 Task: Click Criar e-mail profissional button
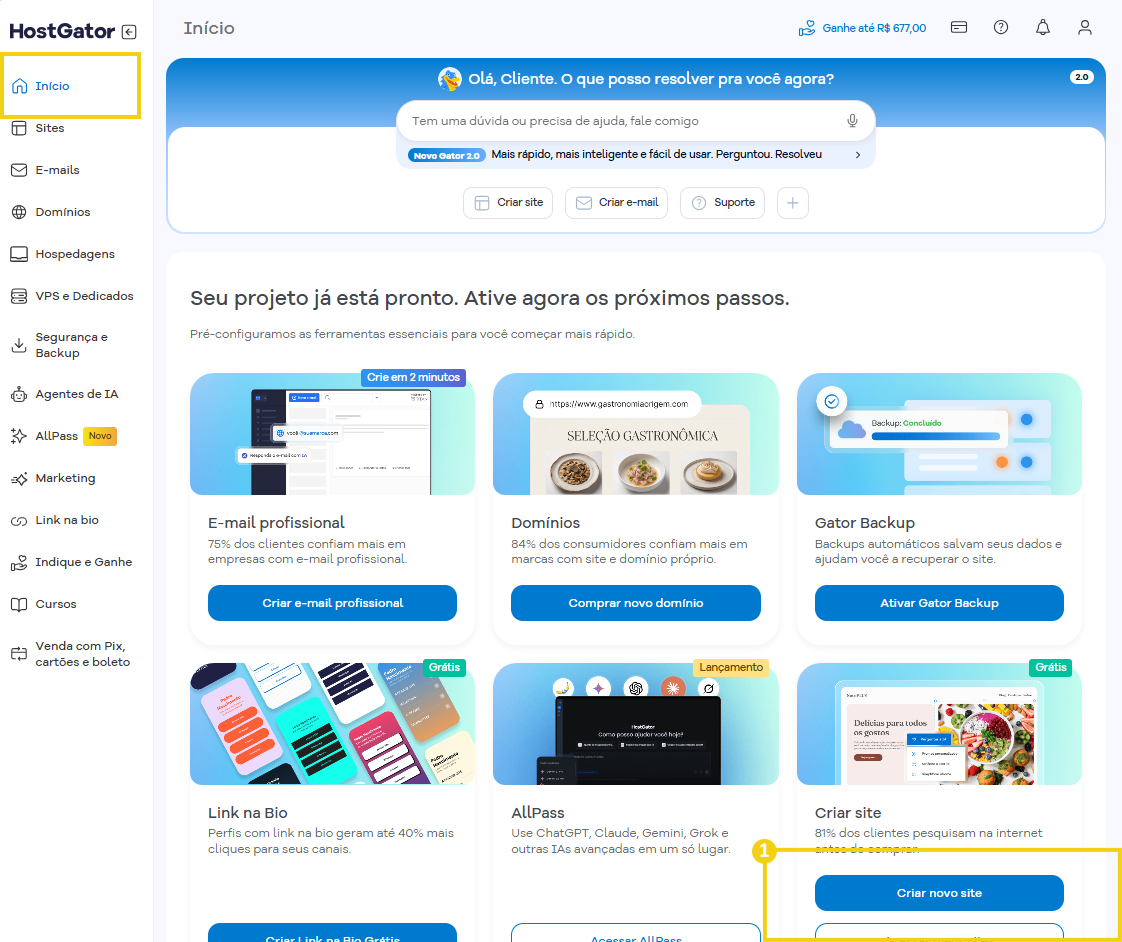coord(333,603)
